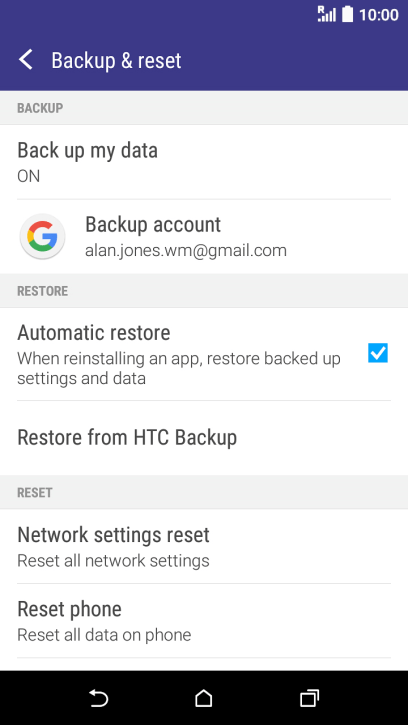Tap the signal strength status icon

[x=327, y=14]
